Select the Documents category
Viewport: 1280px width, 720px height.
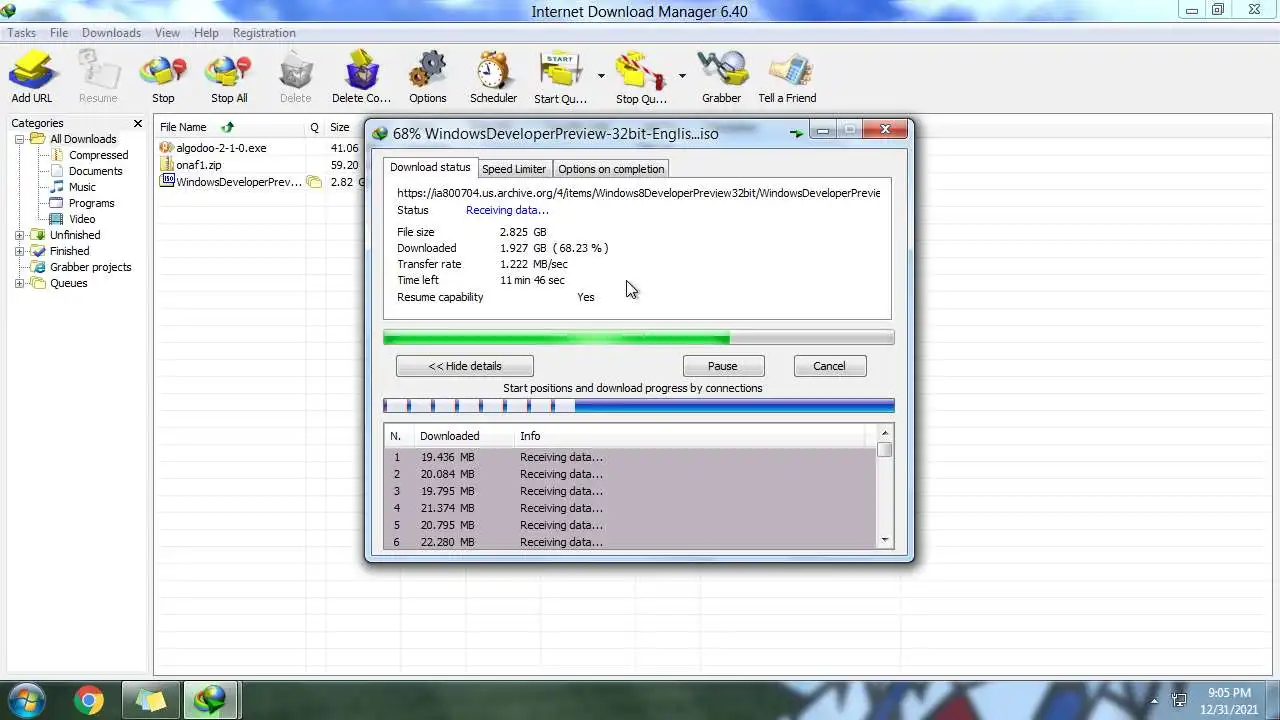[x=95, y=171]
